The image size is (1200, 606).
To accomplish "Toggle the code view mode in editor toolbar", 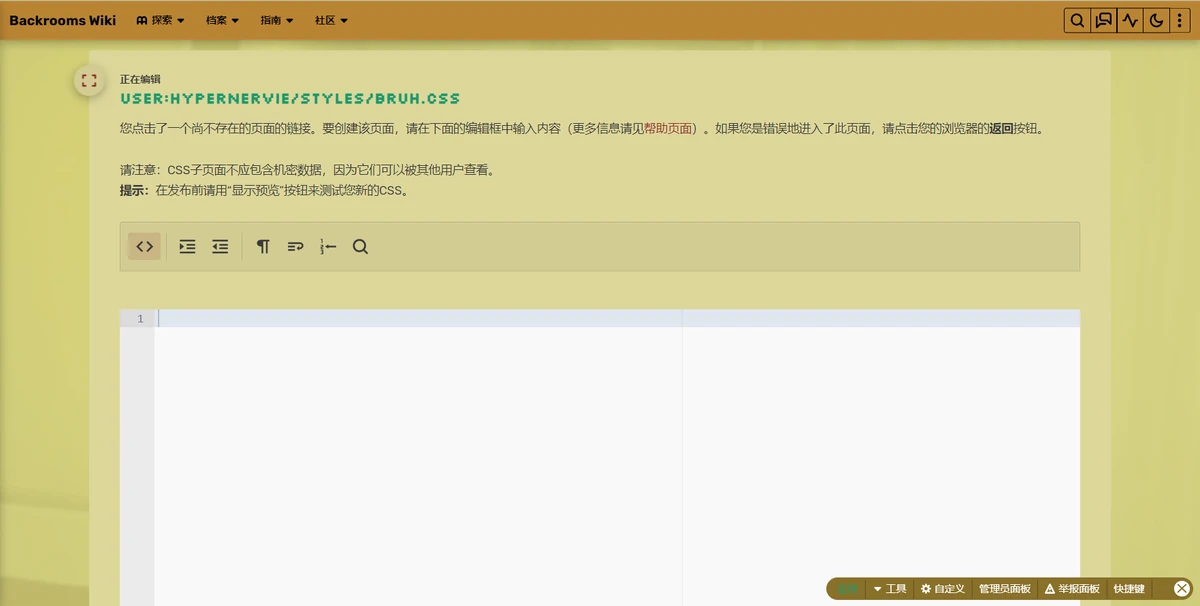I will (143, 246).
